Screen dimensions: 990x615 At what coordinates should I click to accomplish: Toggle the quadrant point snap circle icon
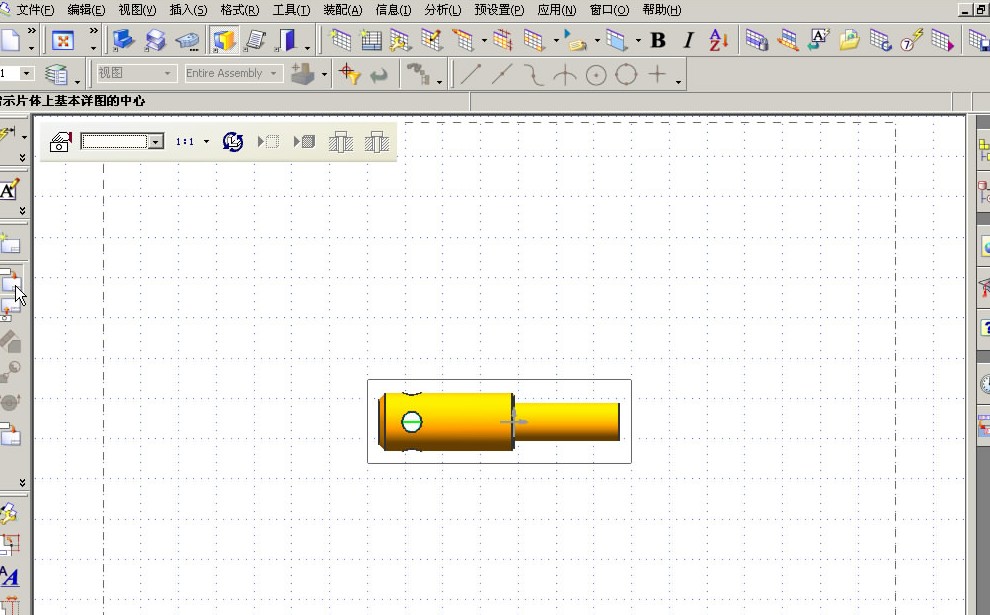point(626,74)
